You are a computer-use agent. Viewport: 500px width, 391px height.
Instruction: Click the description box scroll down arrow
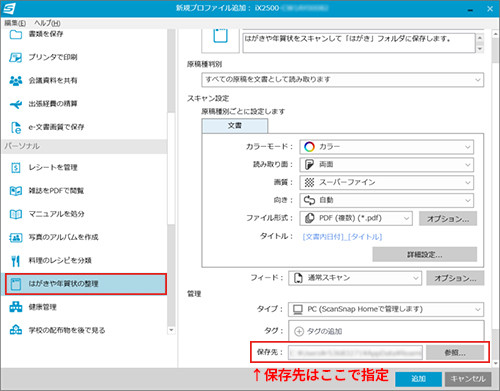[x=480, y=48]
